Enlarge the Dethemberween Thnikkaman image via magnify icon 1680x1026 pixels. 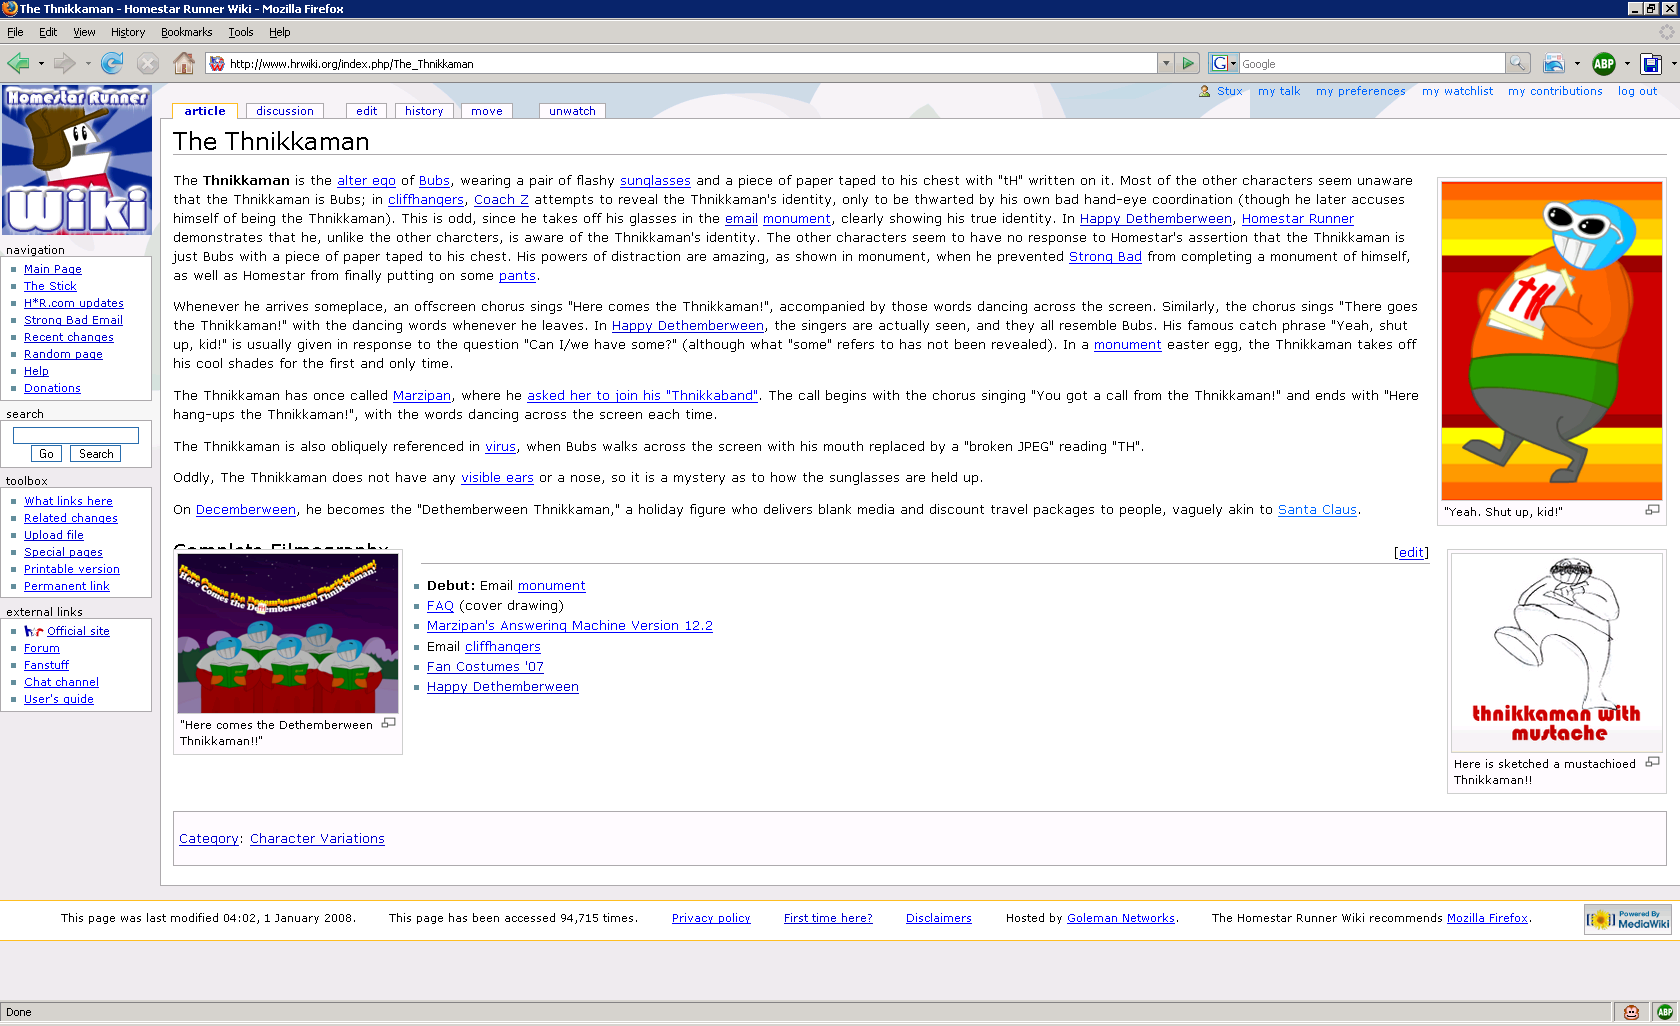(389, 723)
